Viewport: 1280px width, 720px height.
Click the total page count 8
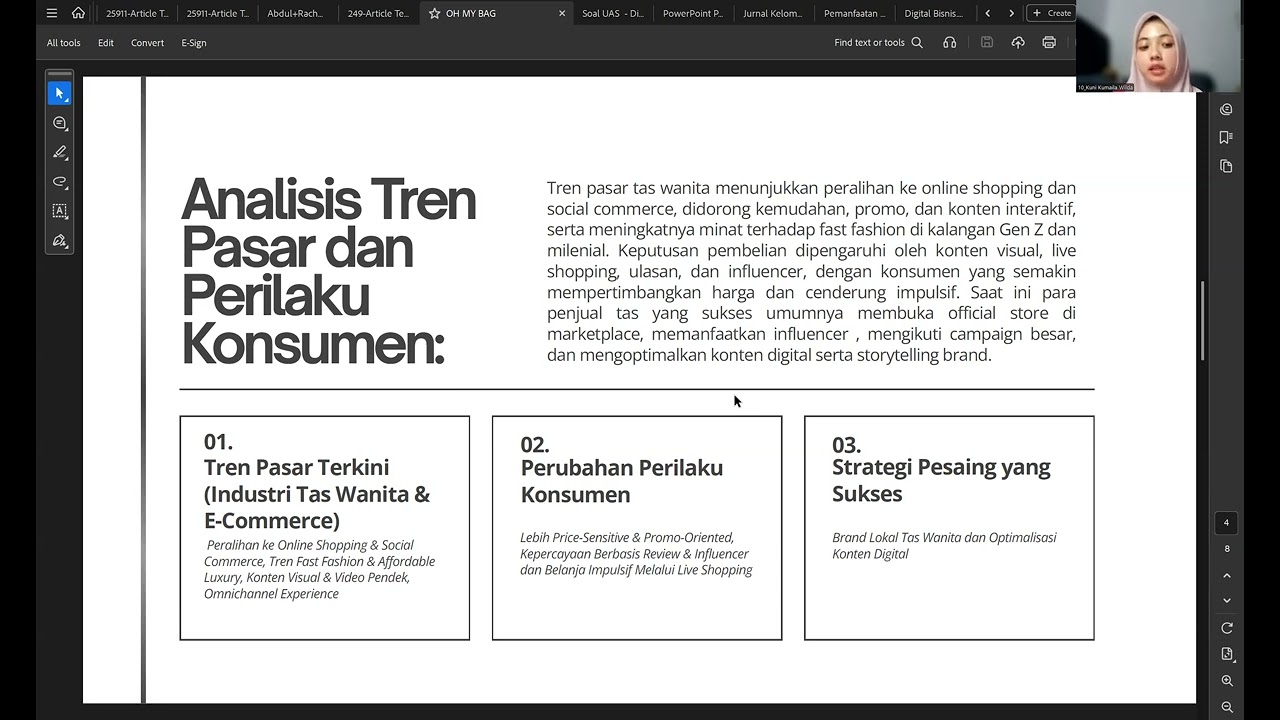pos(1227,549)
